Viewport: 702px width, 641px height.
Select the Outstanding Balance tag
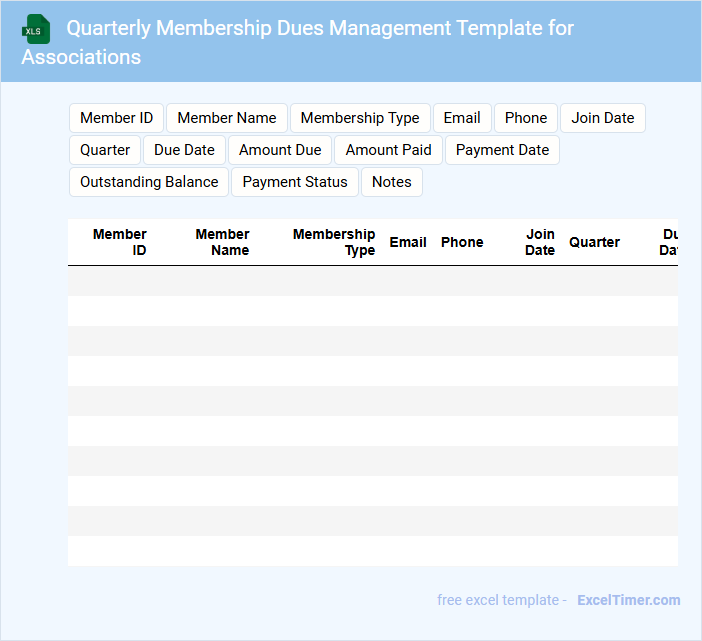tap(149, 182)
